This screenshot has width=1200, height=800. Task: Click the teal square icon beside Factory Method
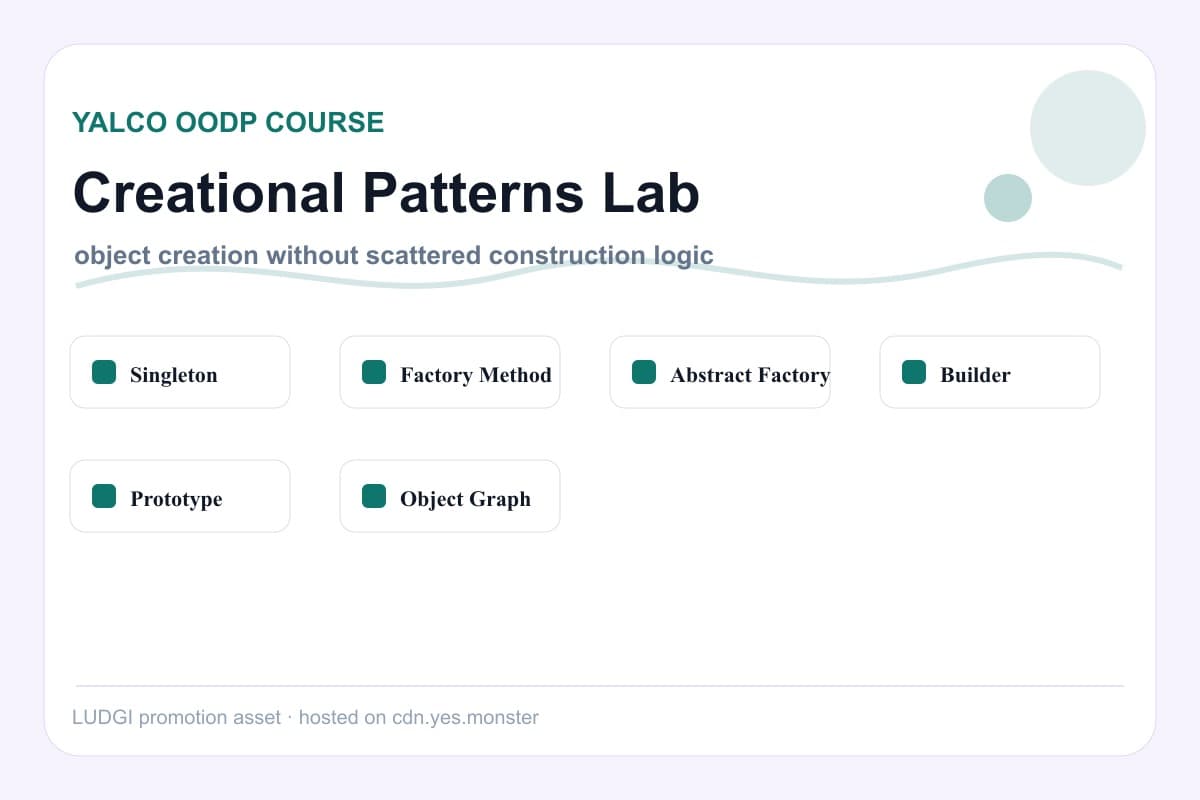(374, 372)
